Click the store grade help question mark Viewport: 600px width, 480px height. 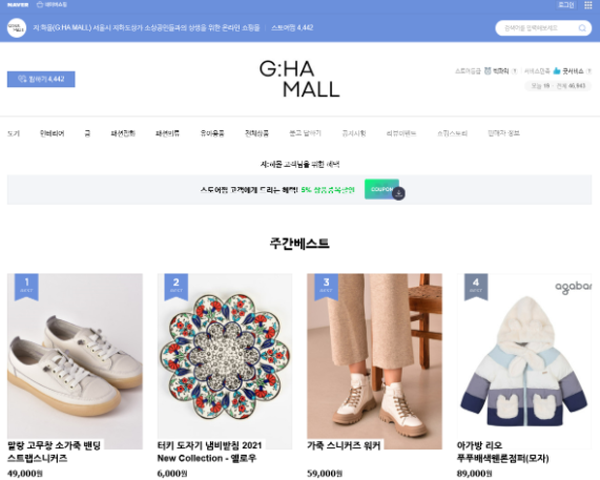(515, 71)
